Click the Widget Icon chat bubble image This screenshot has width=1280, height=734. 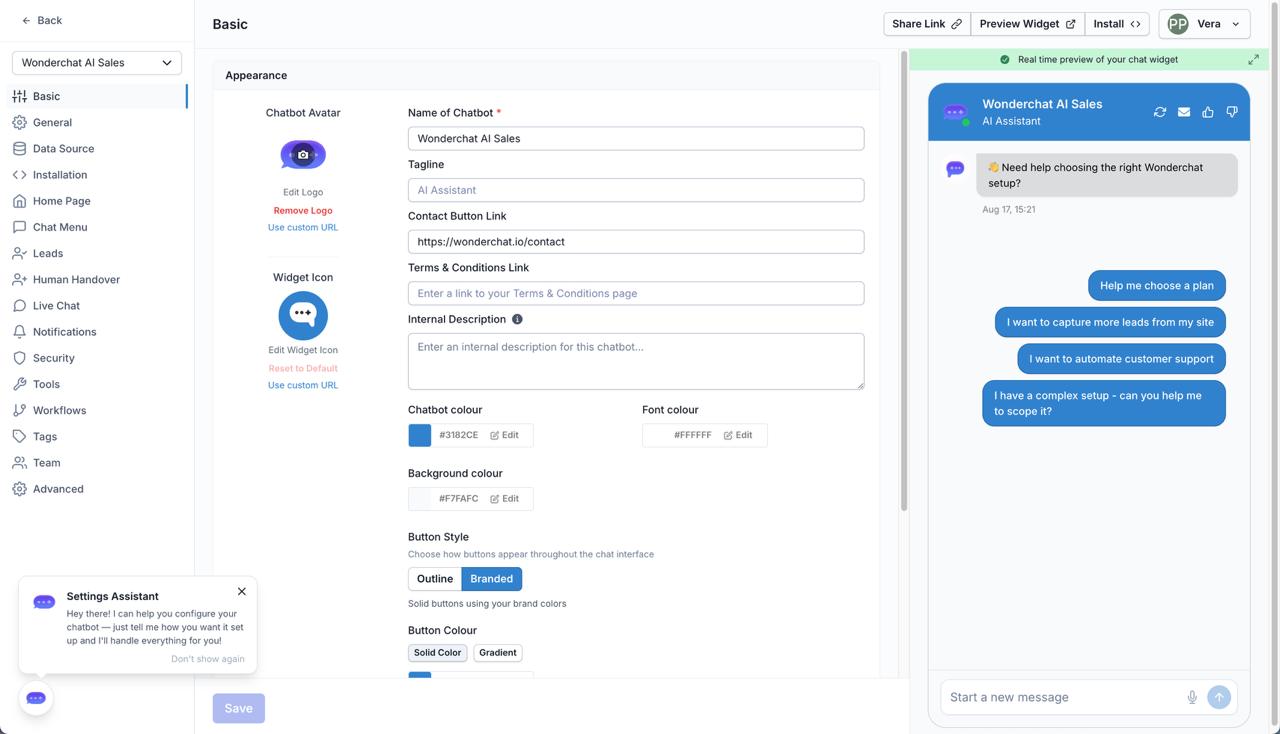pos(303,316)
